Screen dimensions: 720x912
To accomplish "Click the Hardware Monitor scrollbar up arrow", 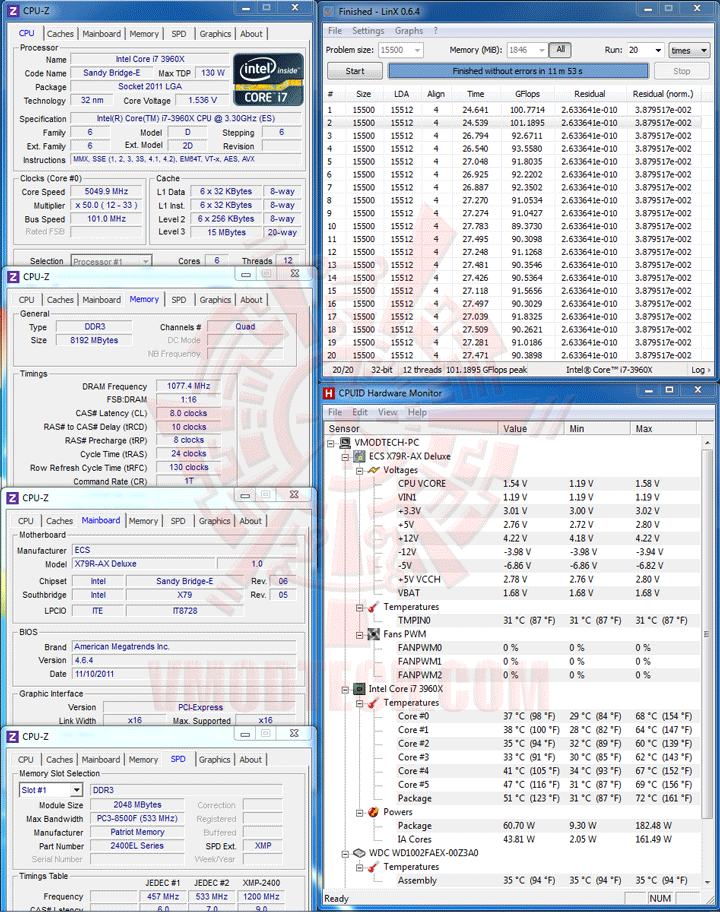I will coord(707,443).
